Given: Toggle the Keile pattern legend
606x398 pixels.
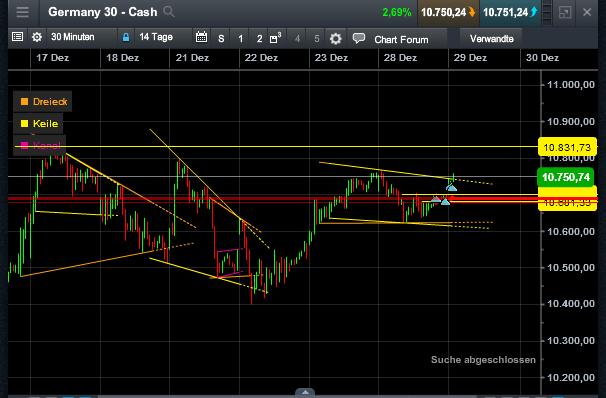Looking at the screenshot, I should click(x=38, y=124).
